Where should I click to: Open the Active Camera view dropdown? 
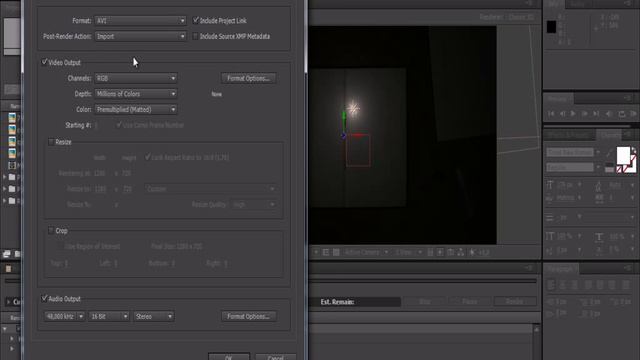[x=366, y=252]
